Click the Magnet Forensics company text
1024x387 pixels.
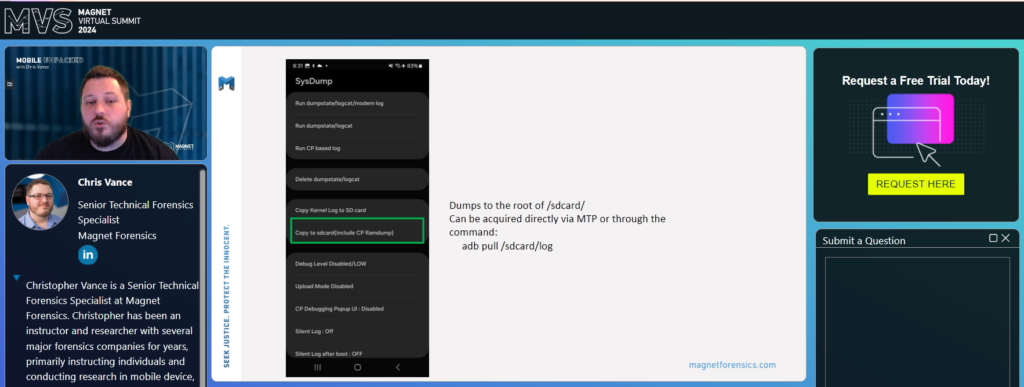click(x=117, y=236)
